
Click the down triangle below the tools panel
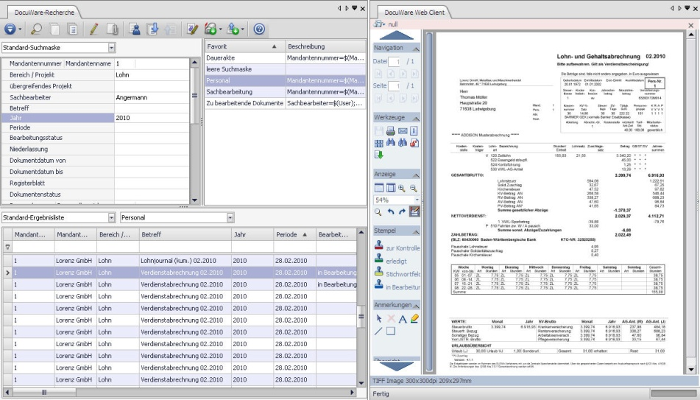coord(396,366)
